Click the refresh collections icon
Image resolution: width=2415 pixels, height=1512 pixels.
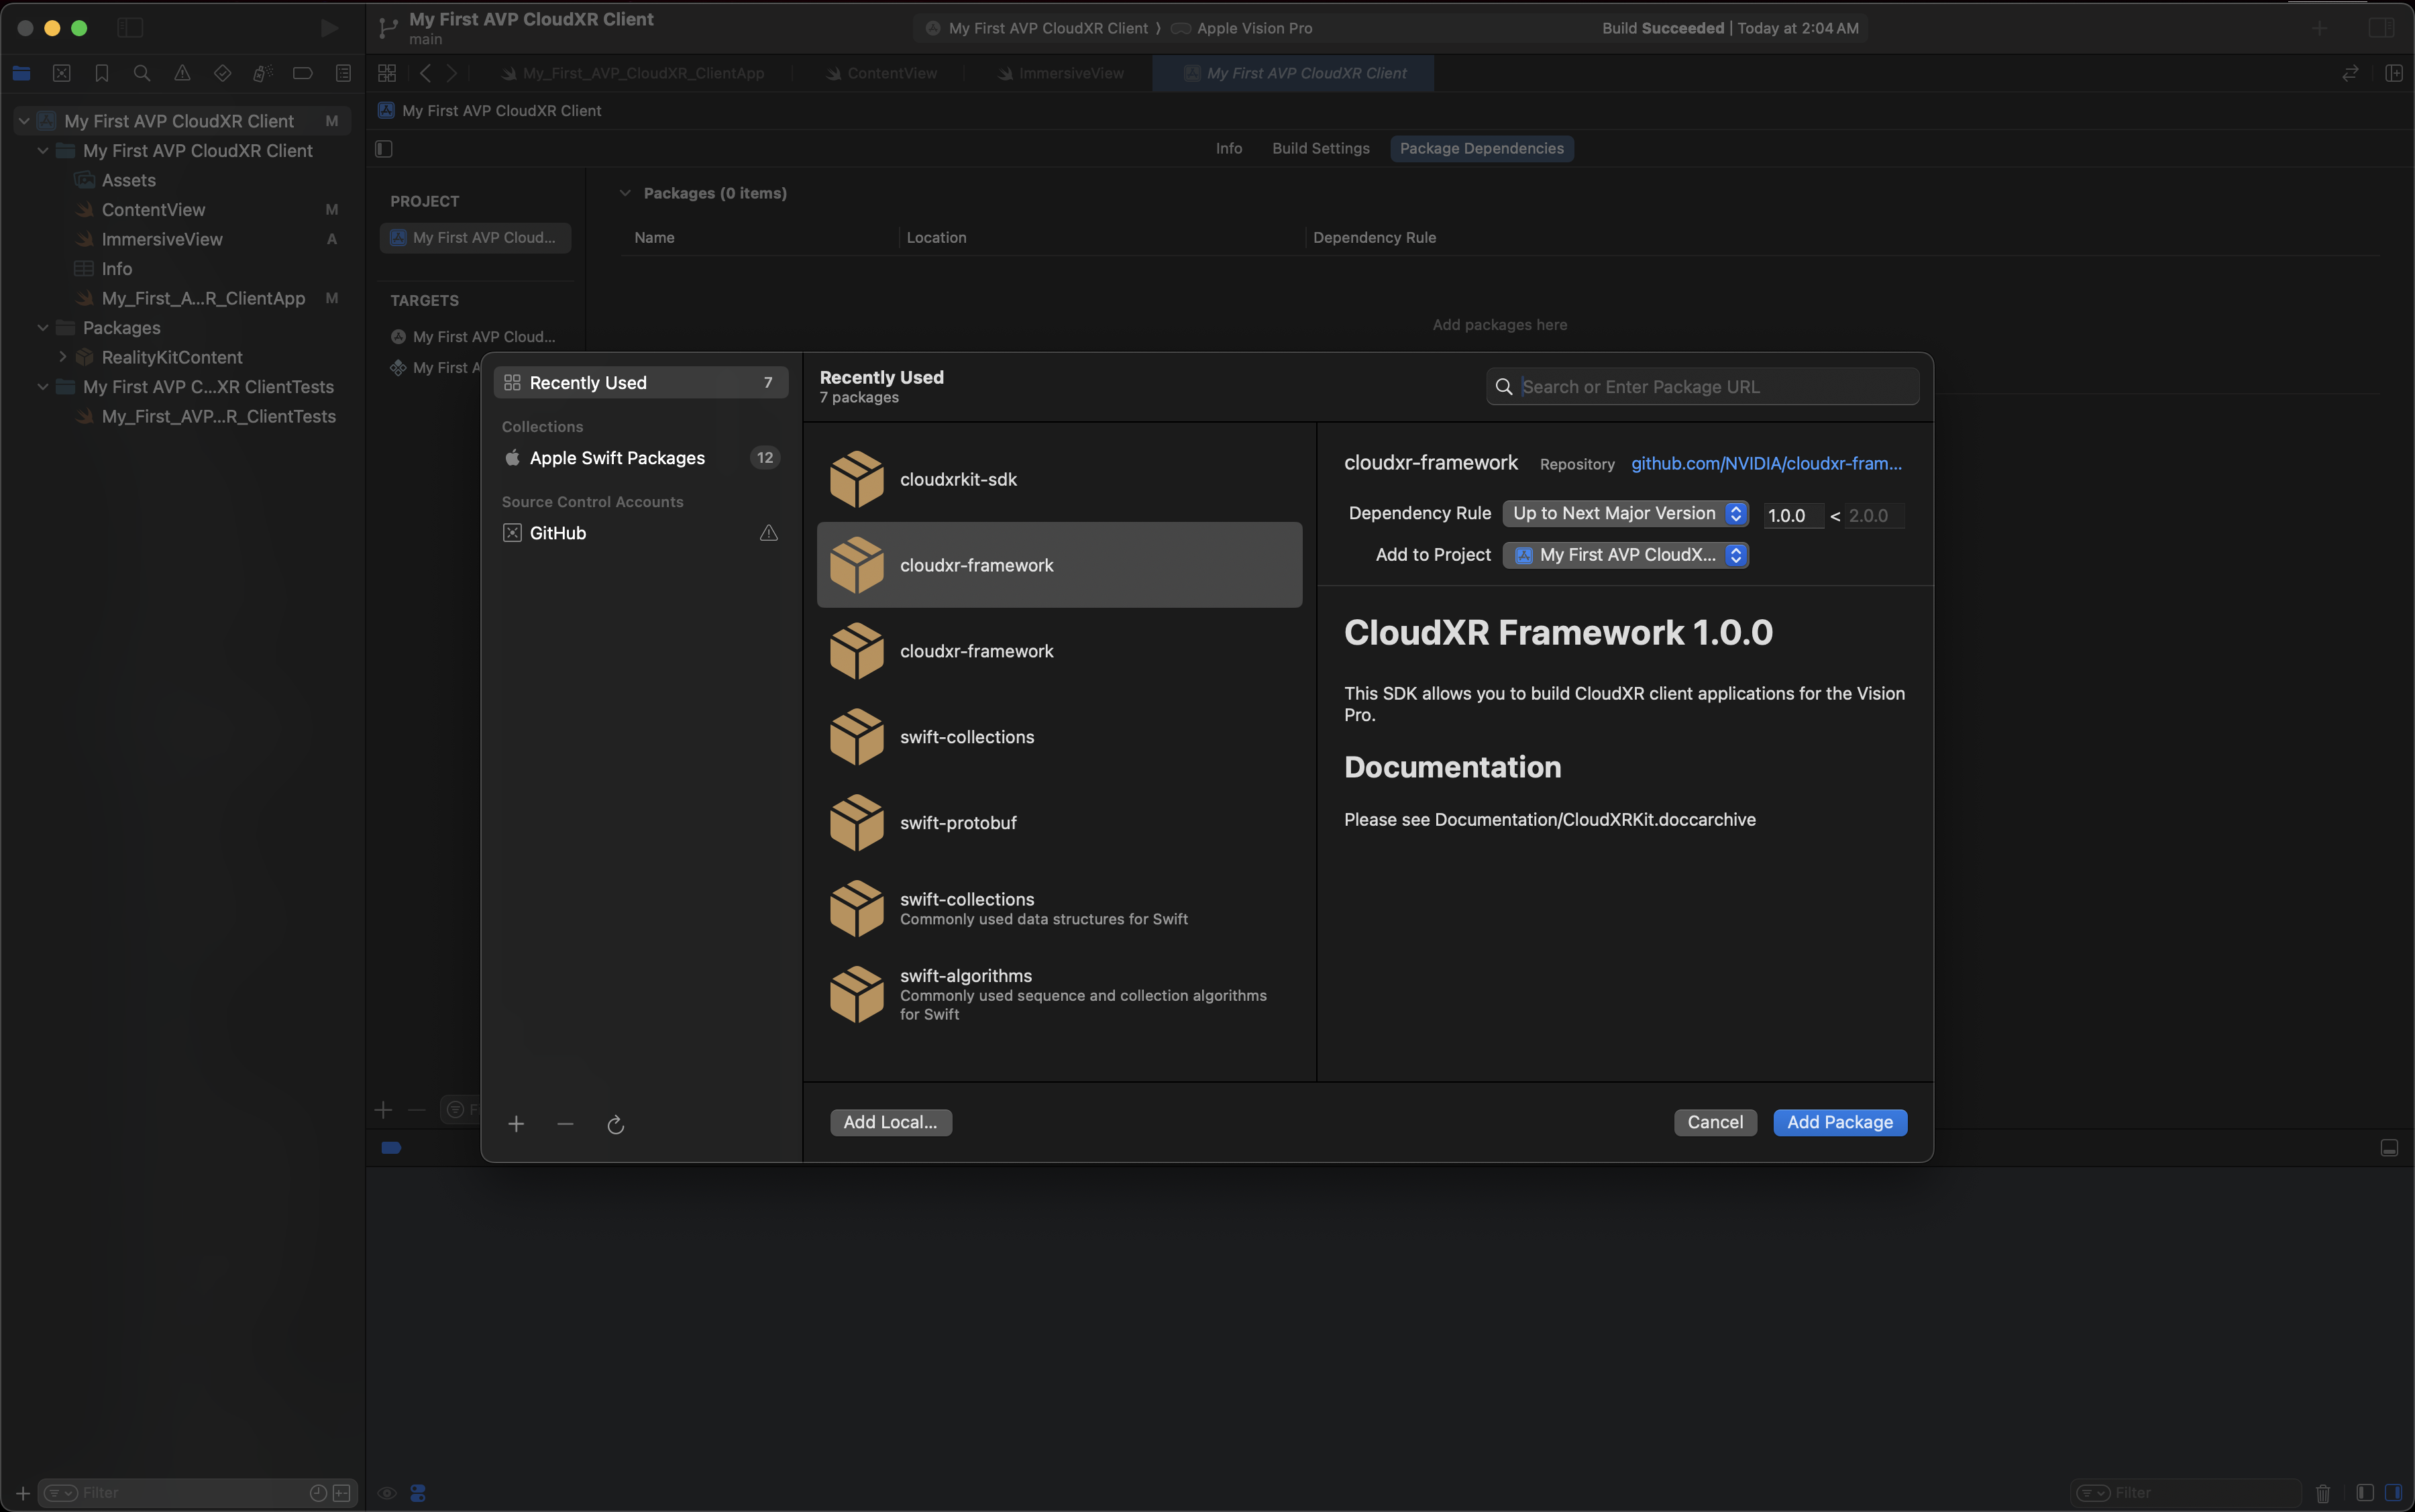pos(615,1124)
